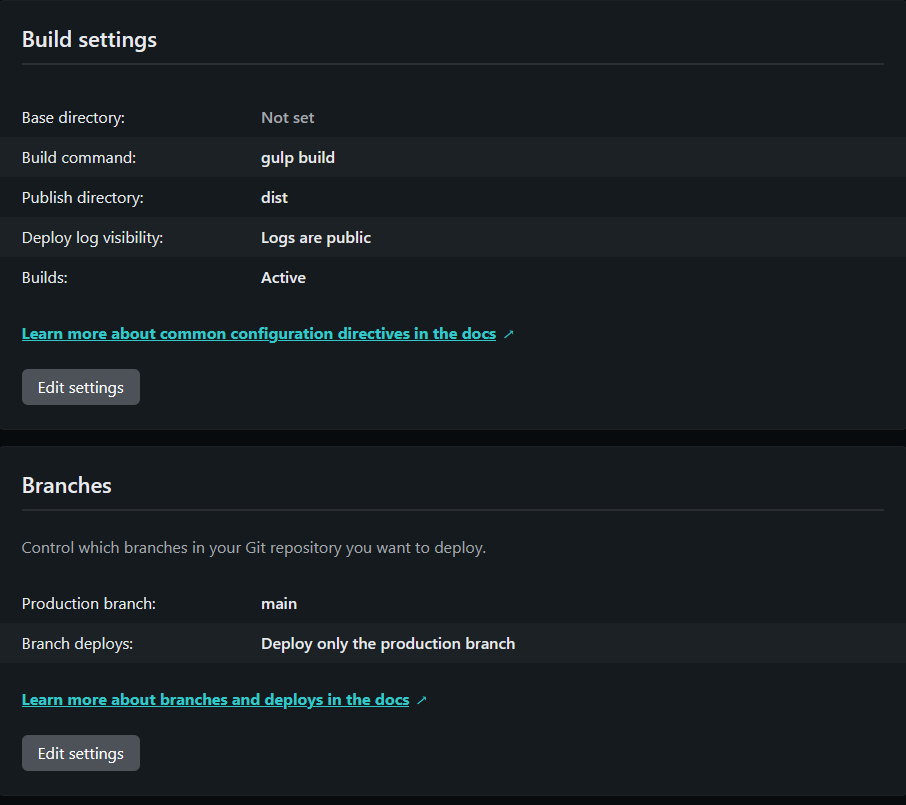Click the external-link arrow after branches and deploys link

pyautogui.click(x=422, y=700)
